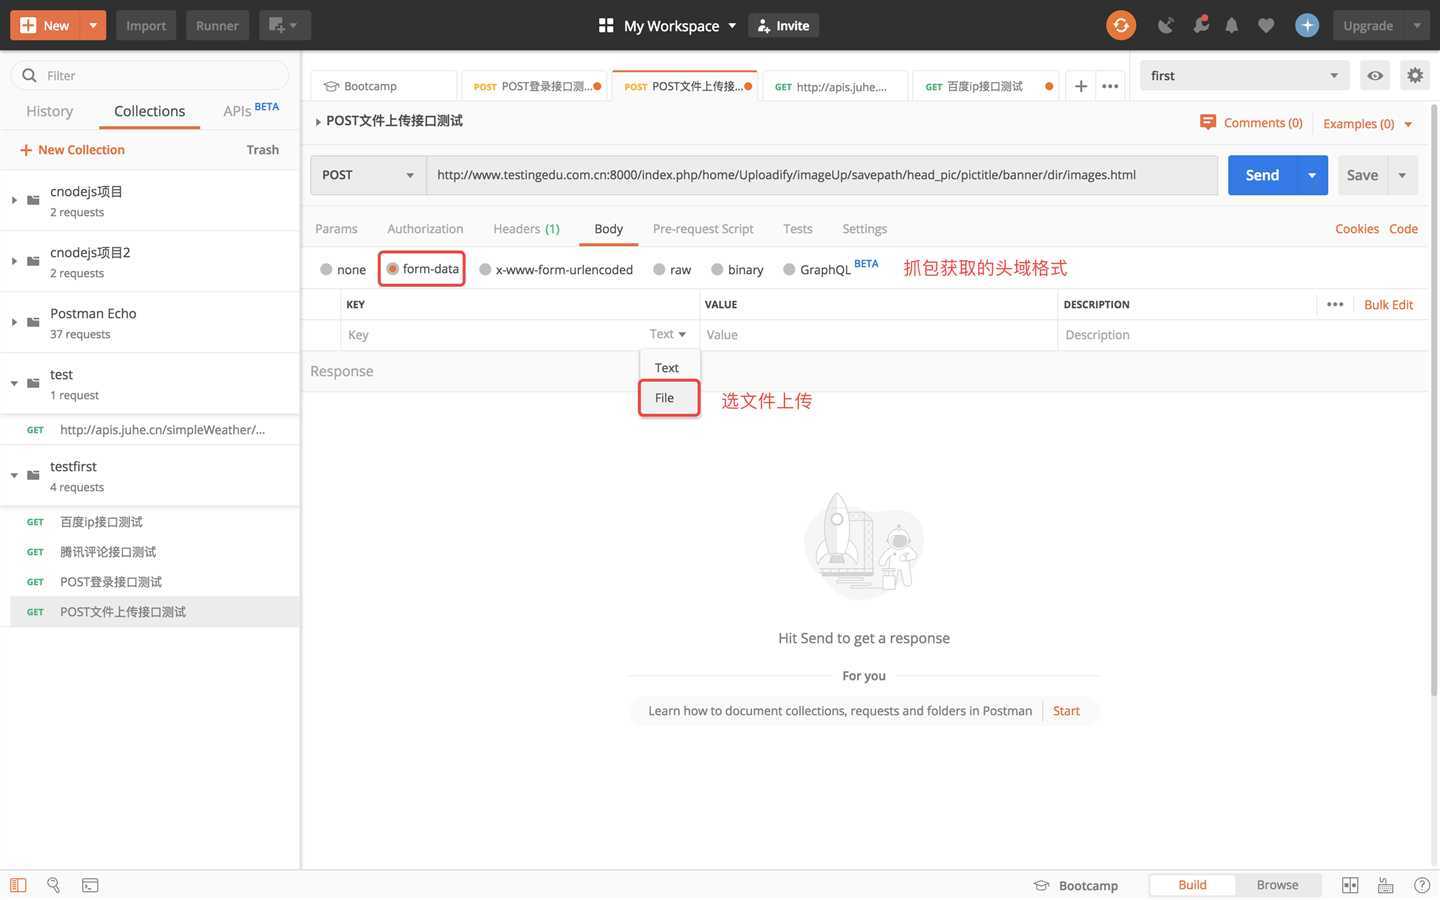Select the form-data radio button
This screenshot has height=900, width=1440.
pos(392,268)
